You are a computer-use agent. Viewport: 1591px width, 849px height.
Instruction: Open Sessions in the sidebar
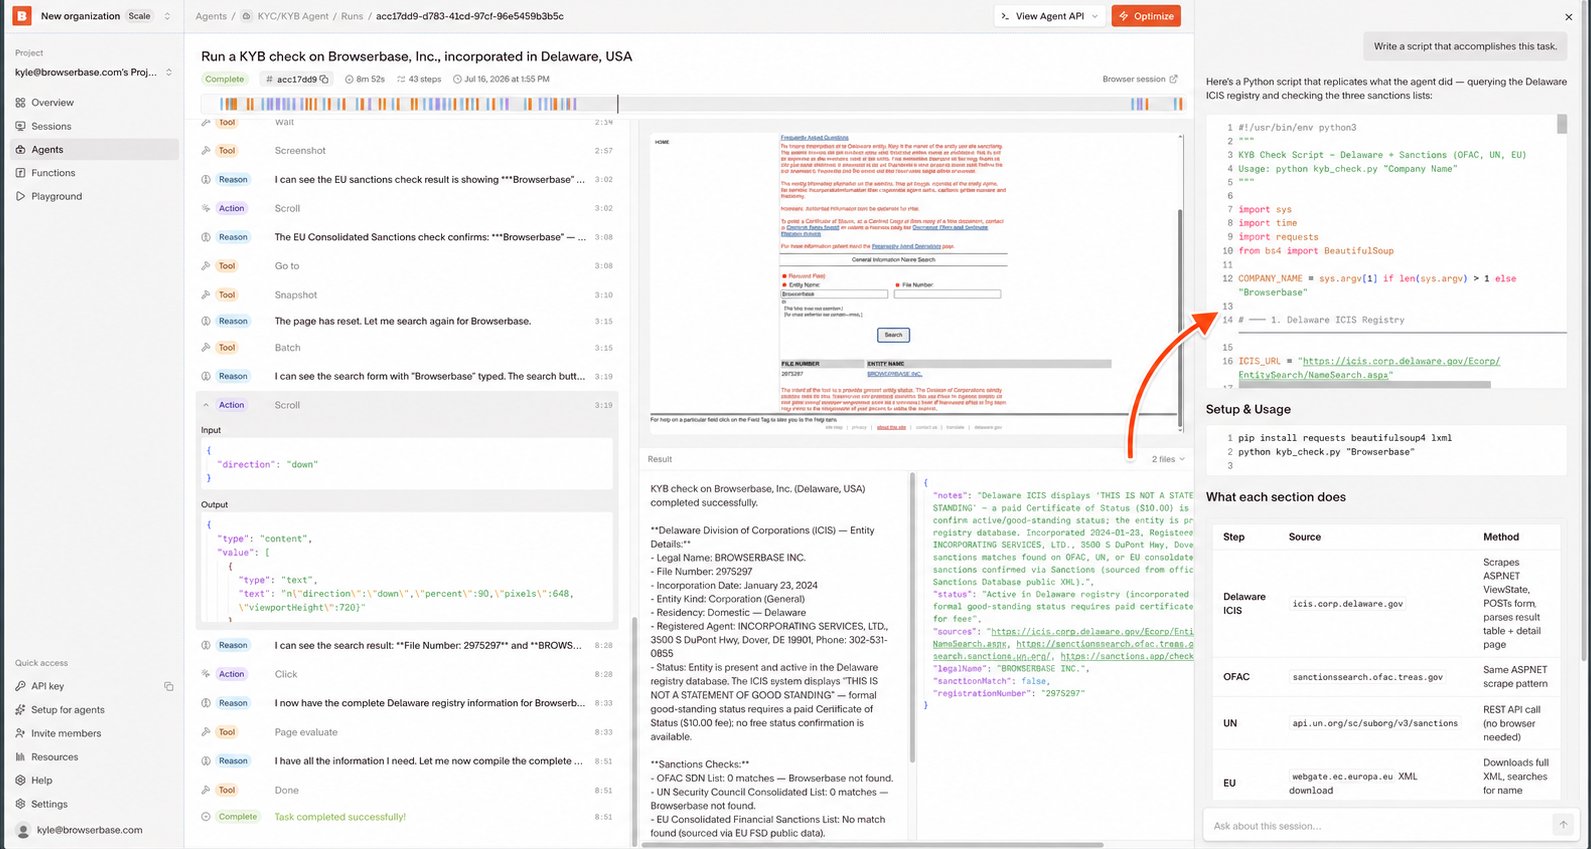[x=51, y=126]
